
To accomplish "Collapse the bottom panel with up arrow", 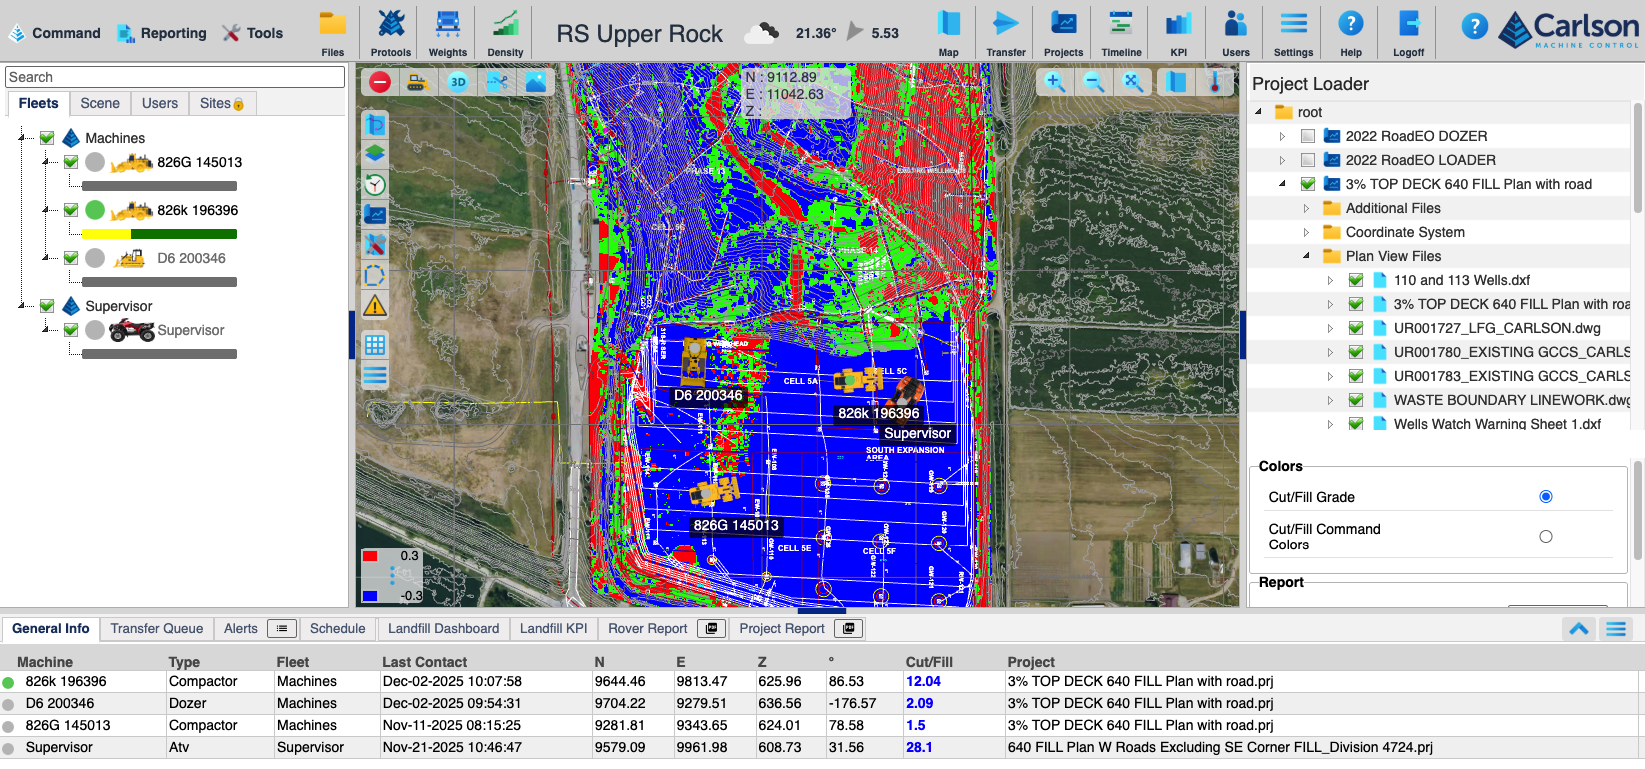I will tap(1579, 629).
